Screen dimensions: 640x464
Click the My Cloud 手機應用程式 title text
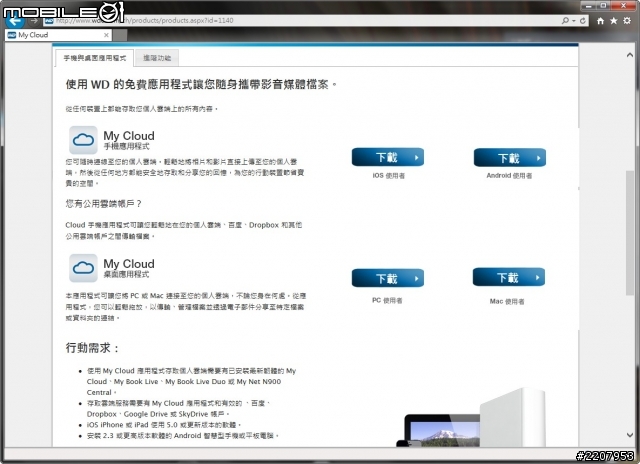click(129, 140)
